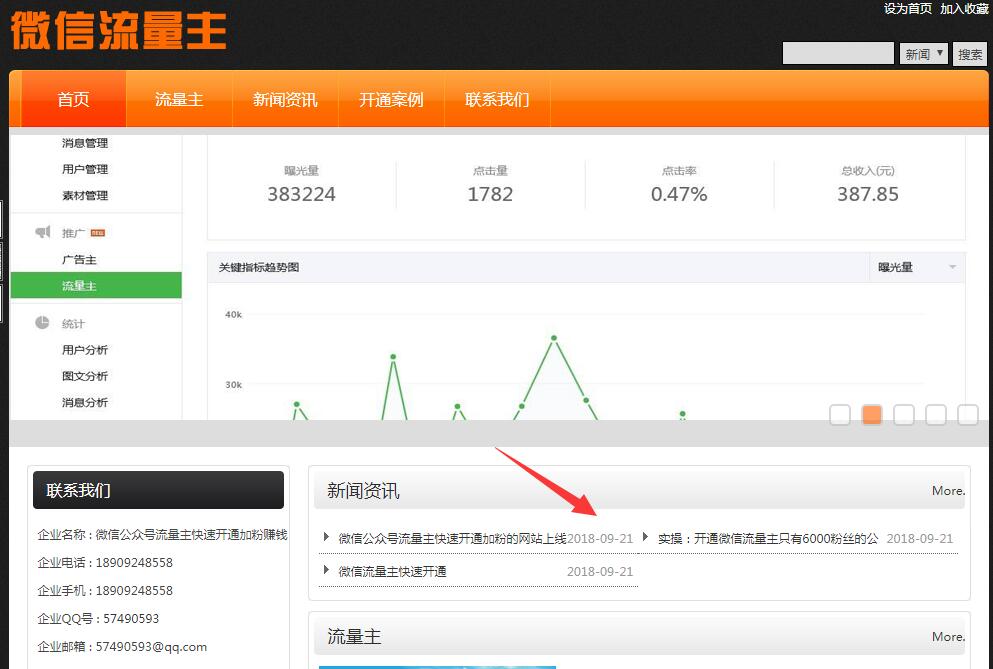
Task: Click the 企业邮箱：57490593@qq.com line
Action: point(122,647)
